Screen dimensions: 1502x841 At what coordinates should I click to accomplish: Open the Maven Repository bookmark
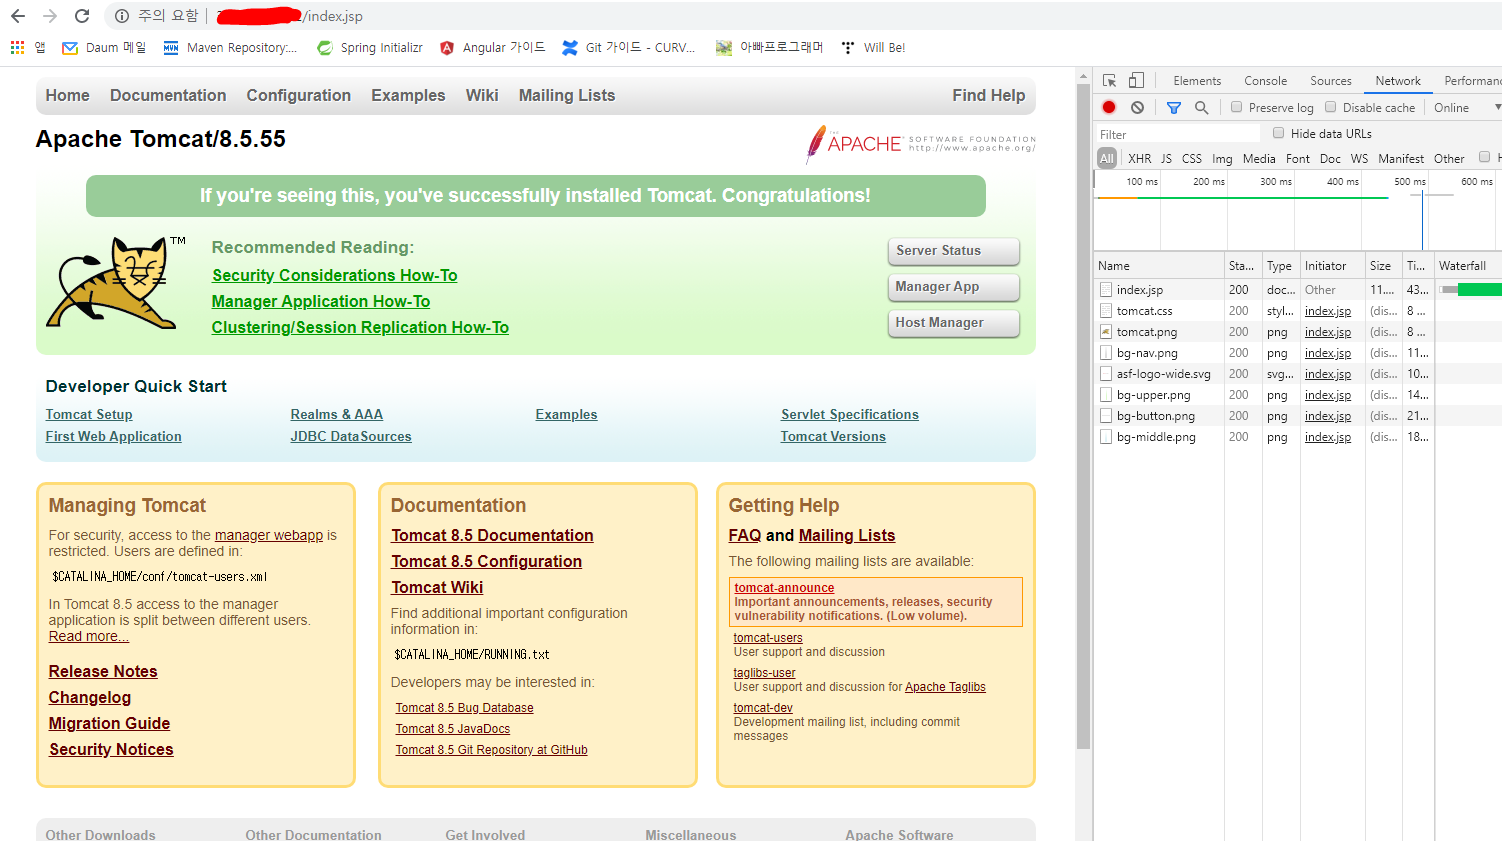(230, 47)
